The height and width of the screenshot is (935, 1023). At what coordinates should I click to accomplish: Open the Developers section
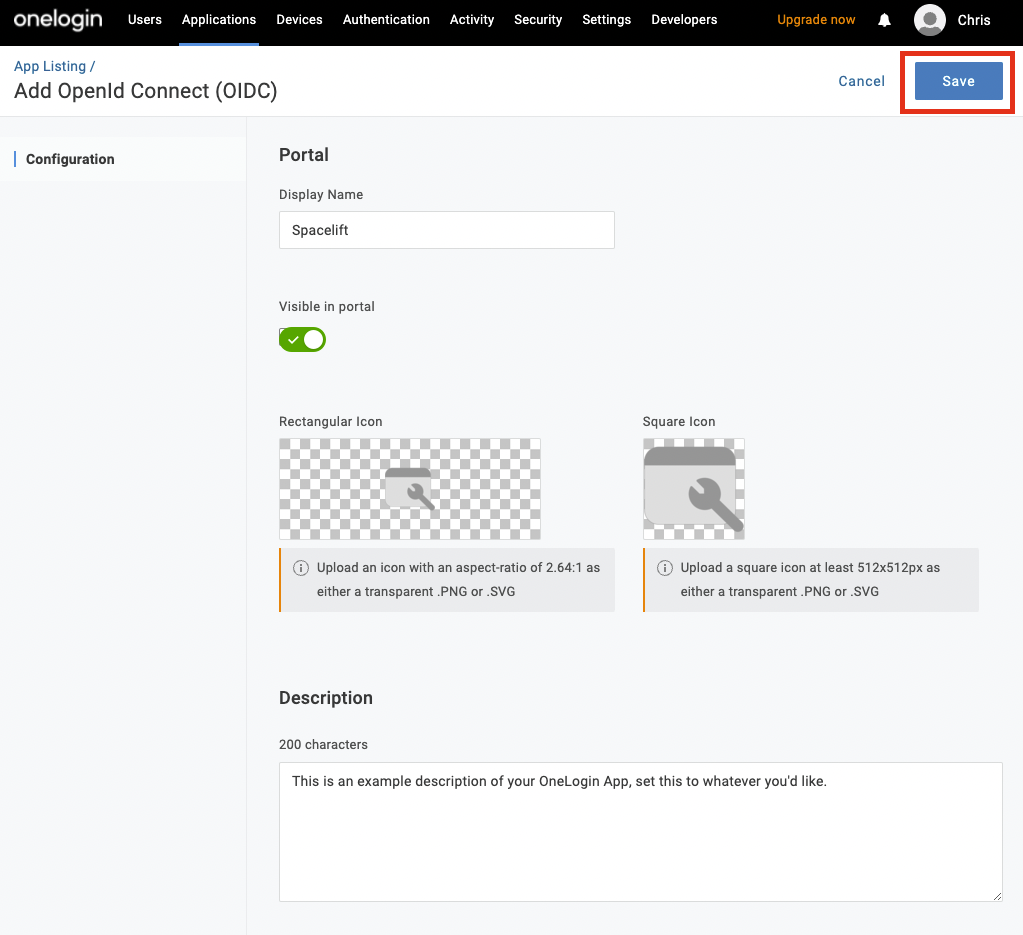tap(684, 19)
